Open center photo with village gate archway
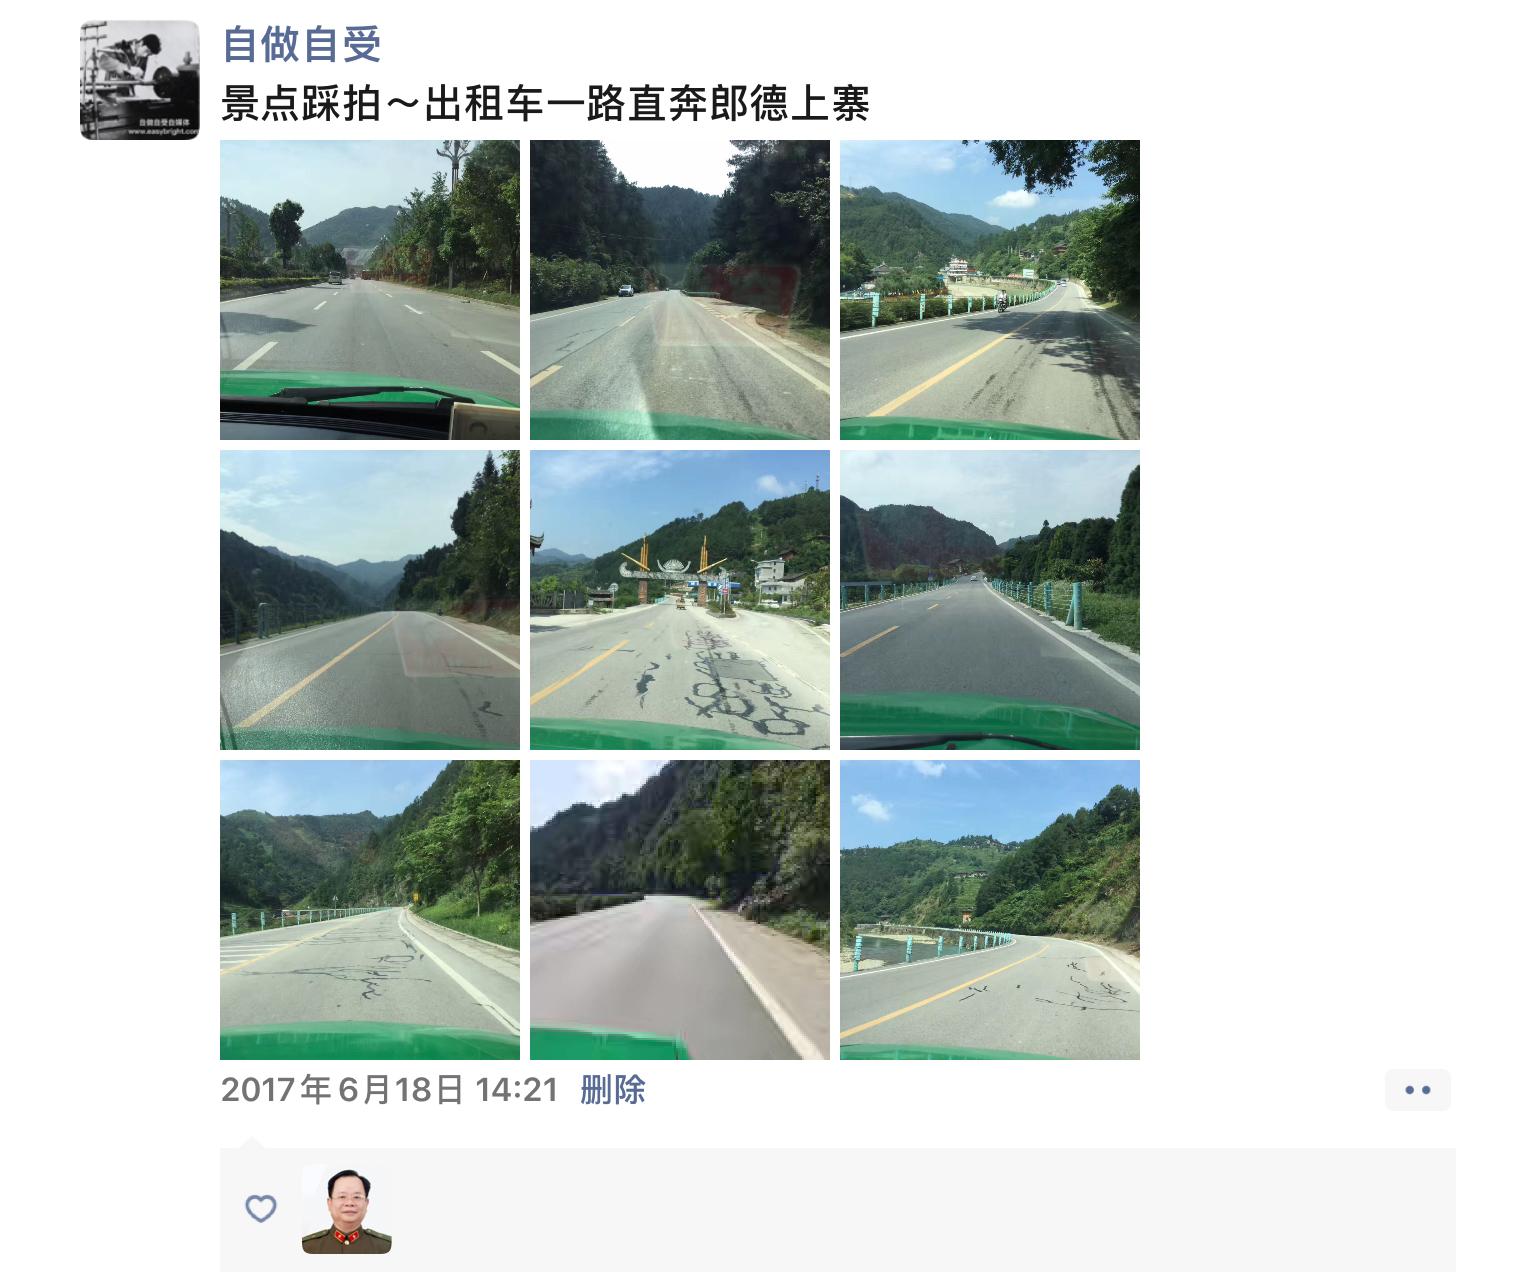1536x1273 pixels. pos(680,600)
